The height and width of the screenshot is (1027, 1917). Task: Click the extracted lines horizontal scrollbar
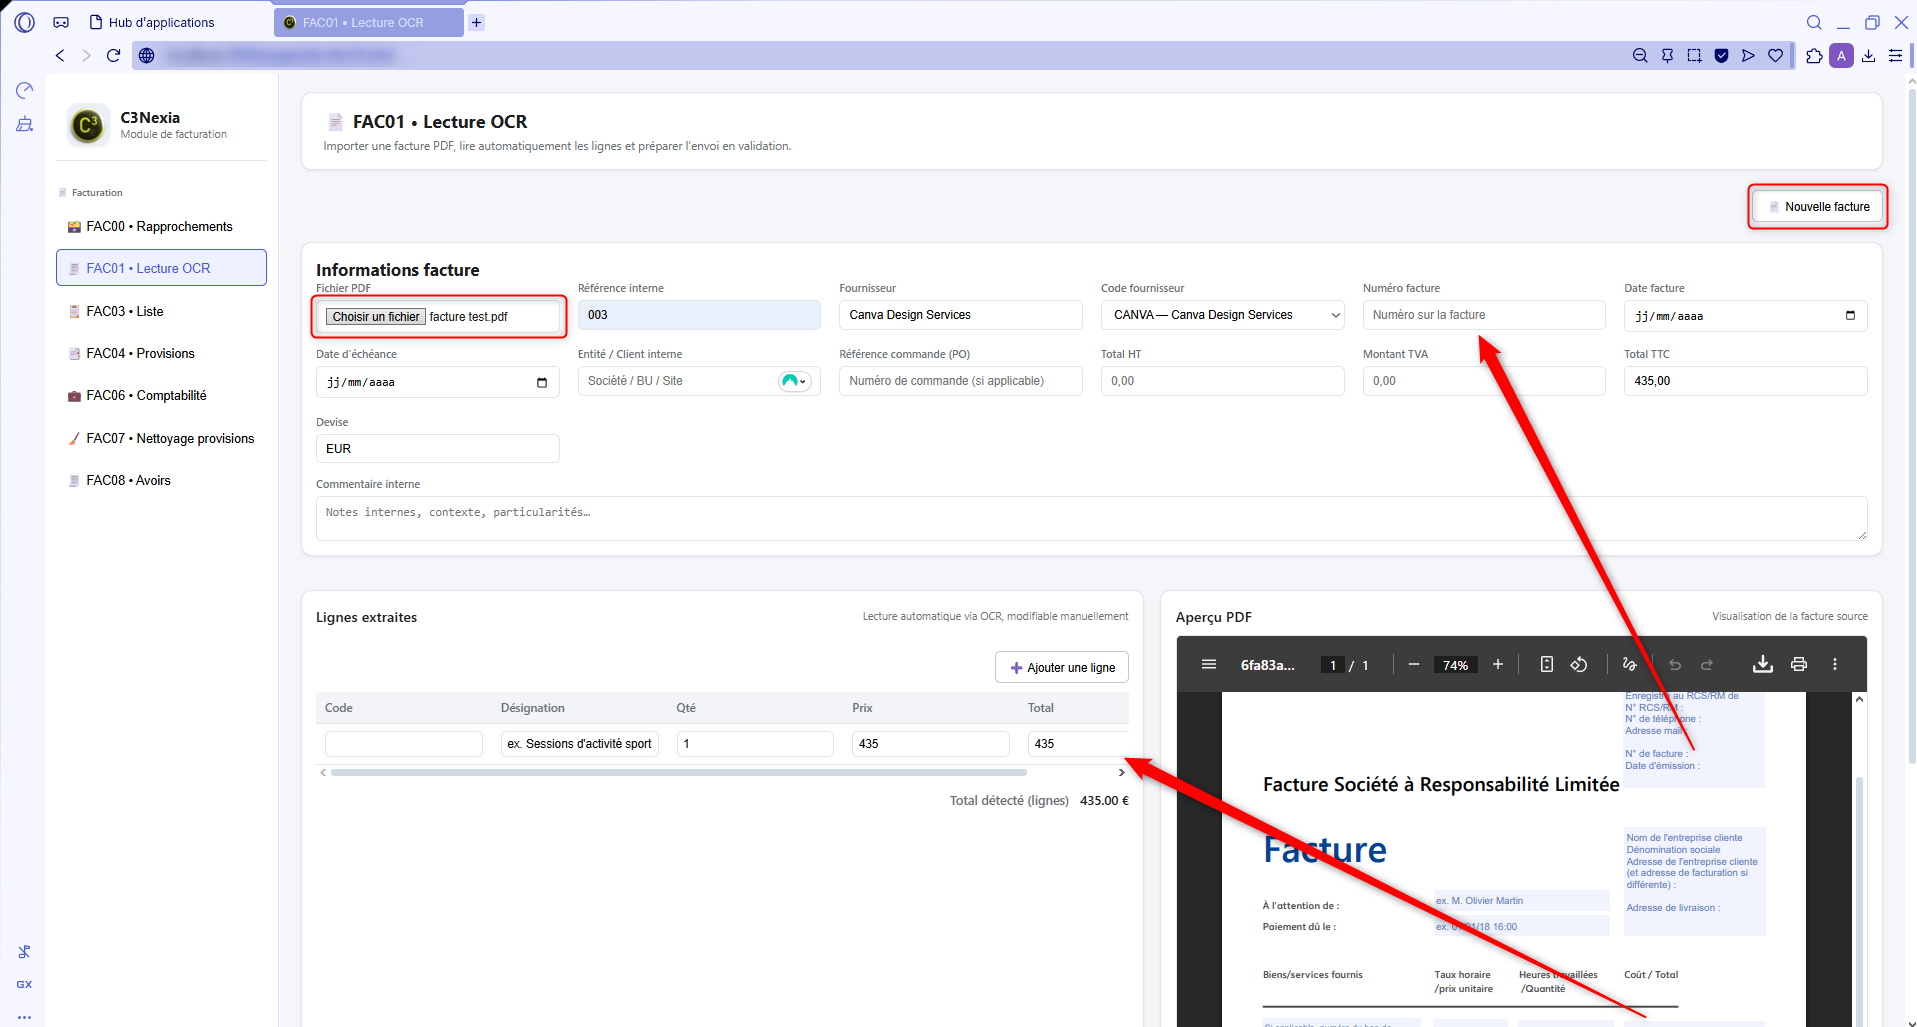[678, 773]
